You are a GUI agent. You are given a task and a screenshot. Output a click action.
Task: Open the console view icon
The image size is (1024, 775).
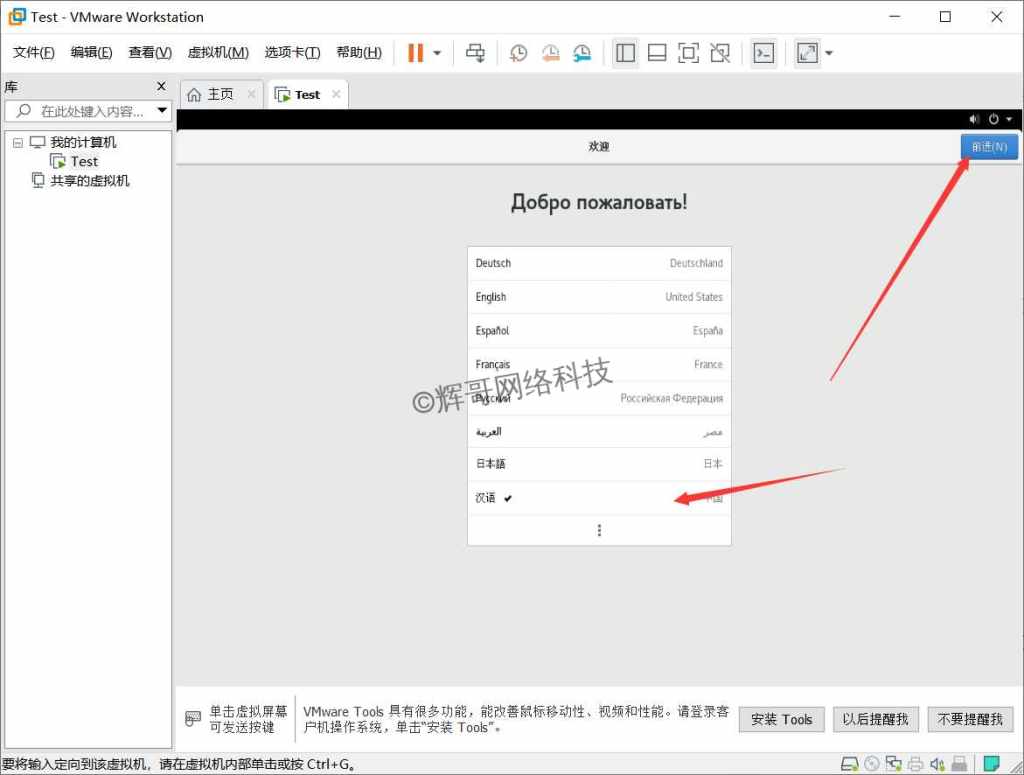click(x=763, y=53)
